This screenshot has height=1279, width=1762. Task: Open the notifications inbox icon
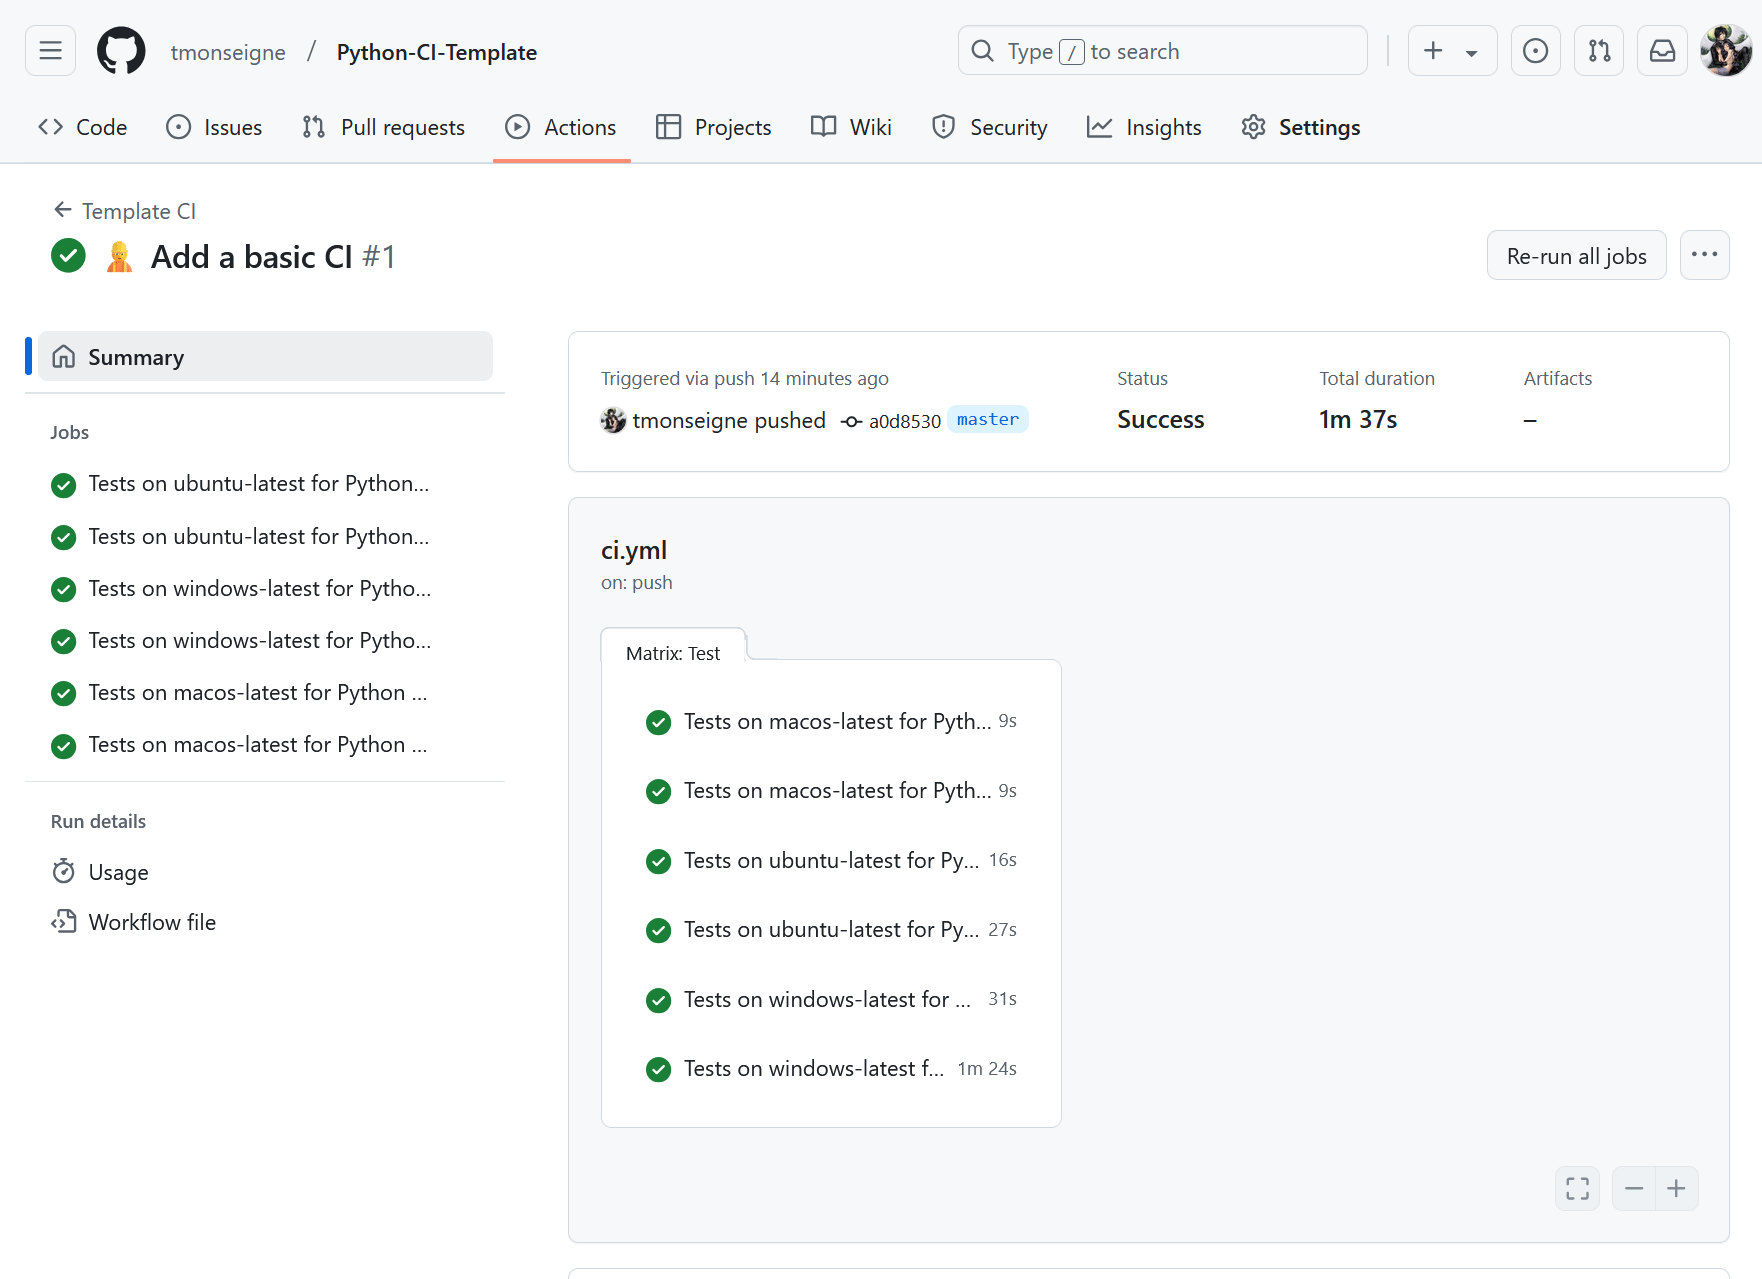pyautogui.click(x=1662, y=51)
